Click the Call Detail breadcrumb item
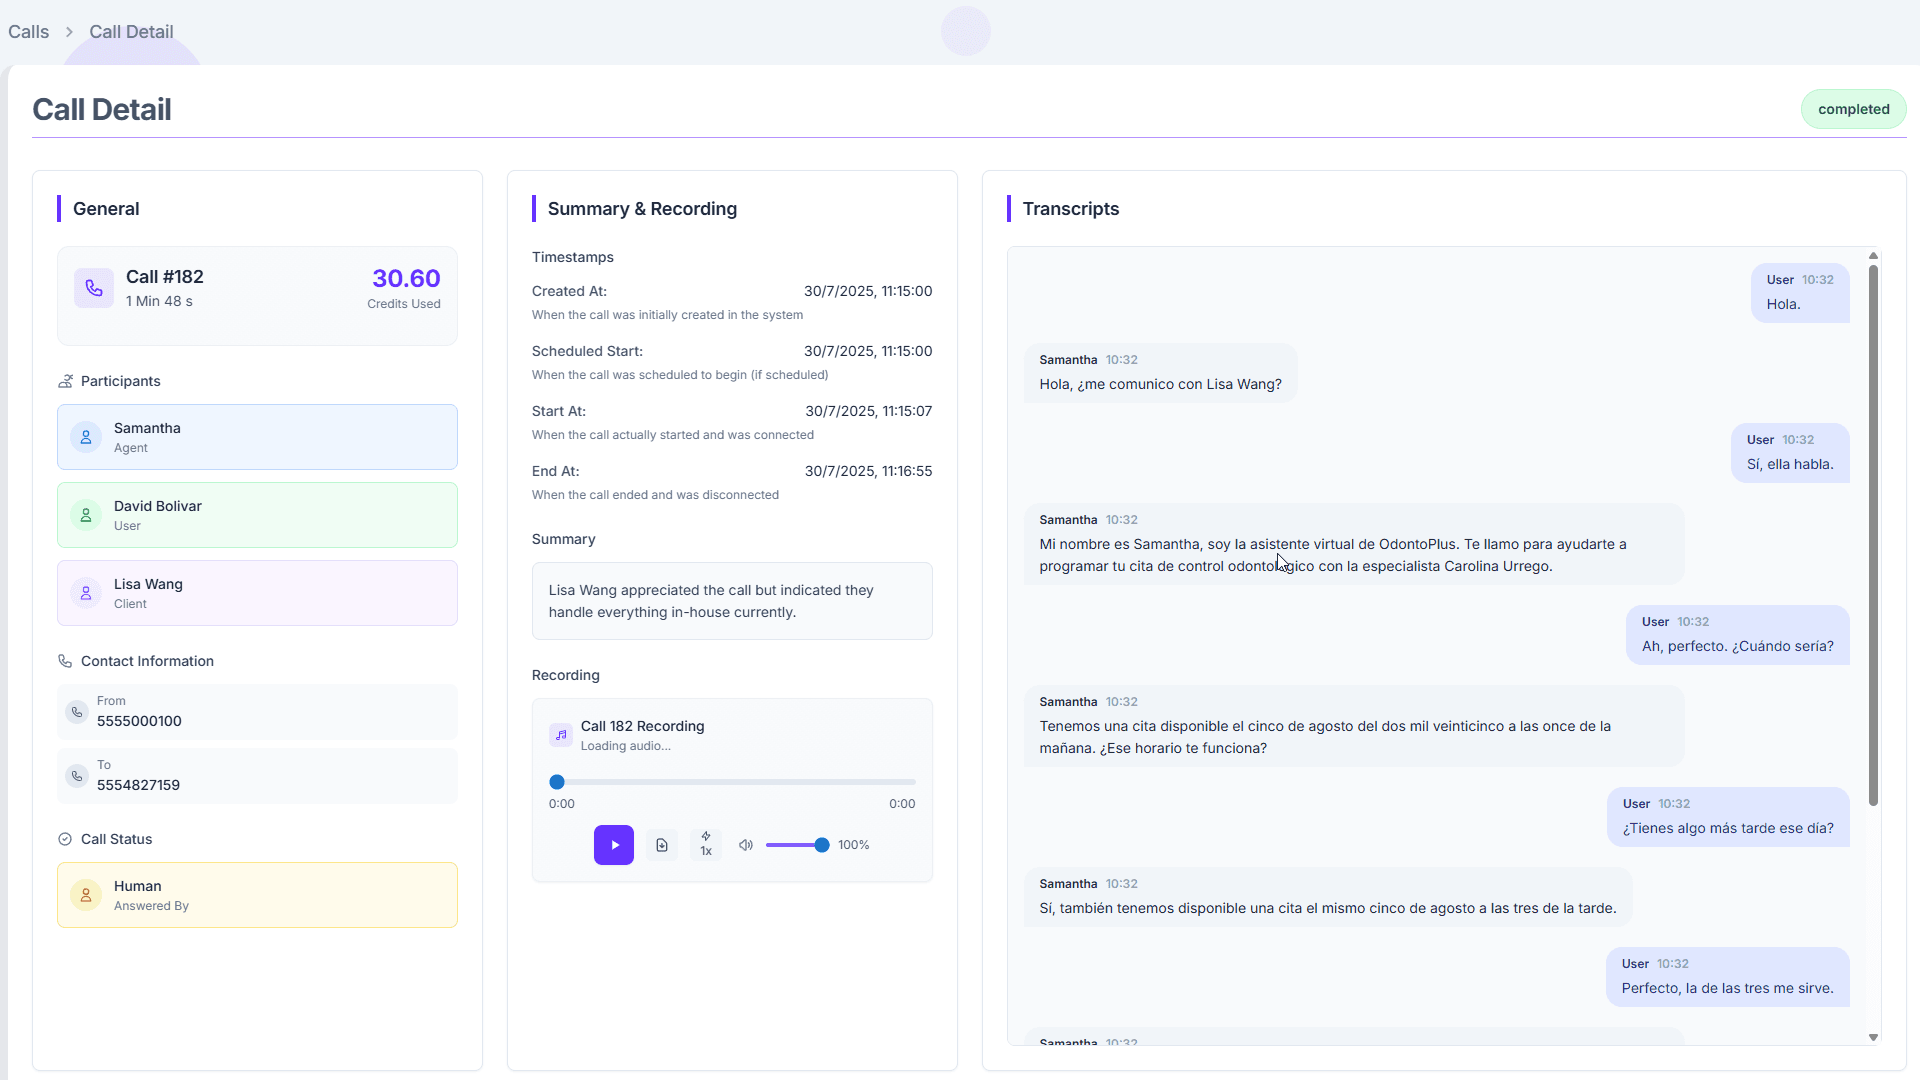 [x=131, y=32]
